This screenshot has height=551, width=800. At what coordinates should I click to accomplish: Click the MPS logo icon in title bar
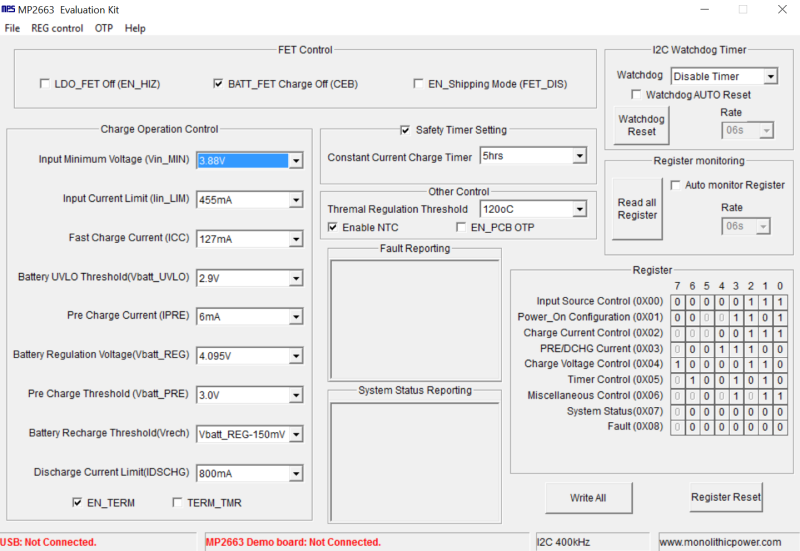[8, 9]
